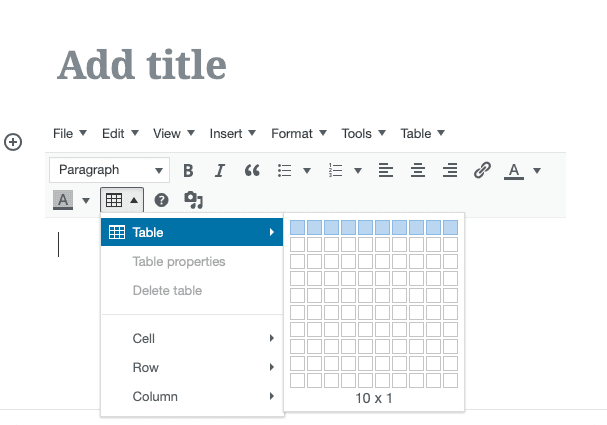Align text to the right
Screen dimensions: 607x425
coord(450,170)
